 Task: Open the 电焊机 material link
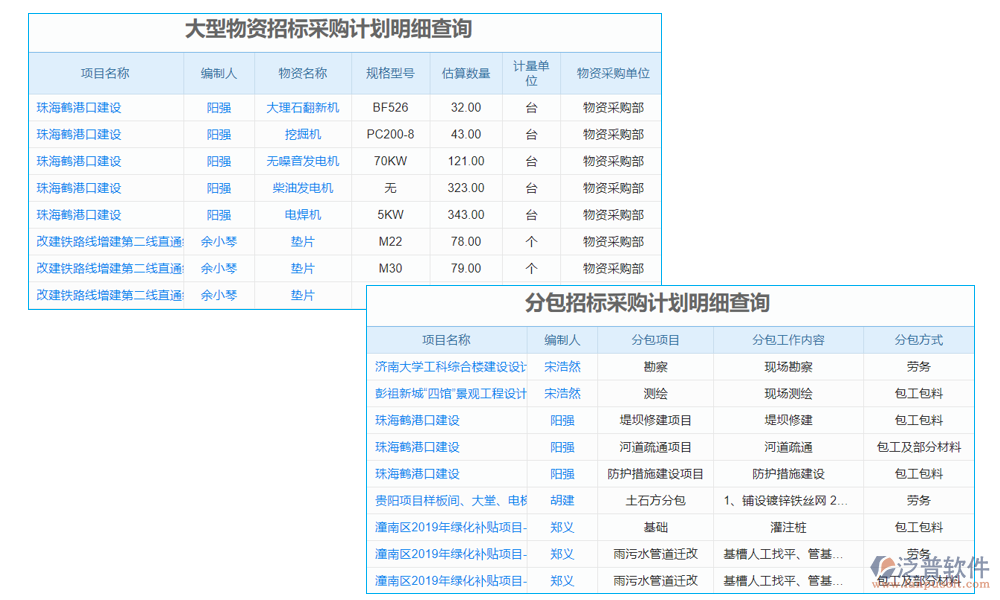(304, 214)
